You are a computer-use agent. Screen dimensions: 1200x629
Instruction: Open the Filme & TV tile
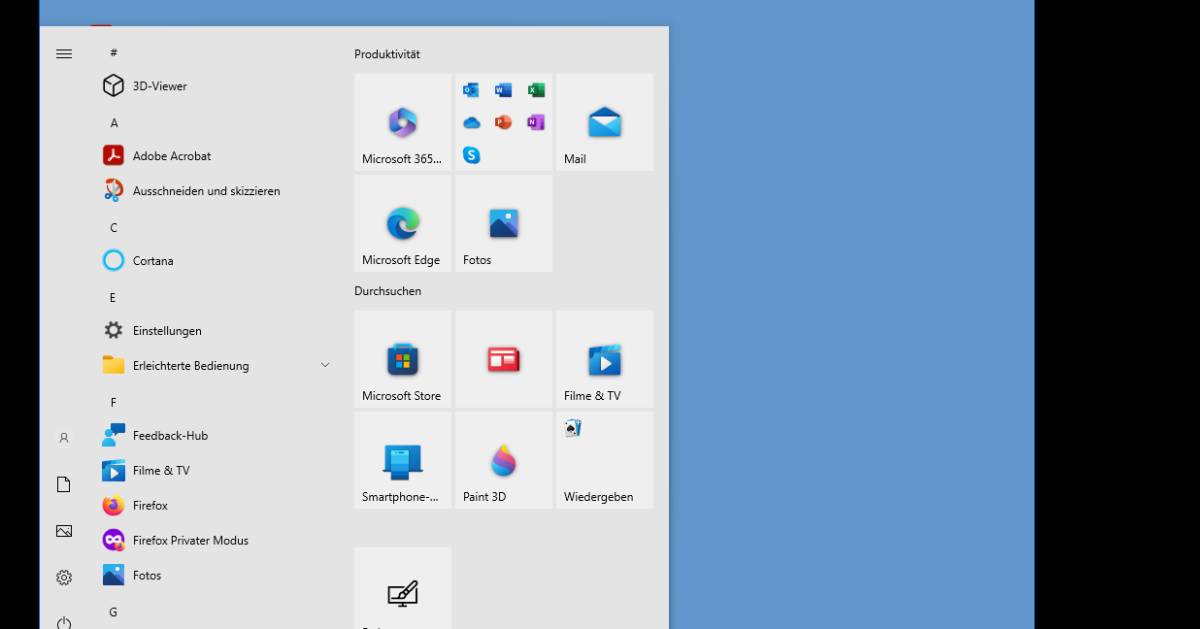click(605, 359)
